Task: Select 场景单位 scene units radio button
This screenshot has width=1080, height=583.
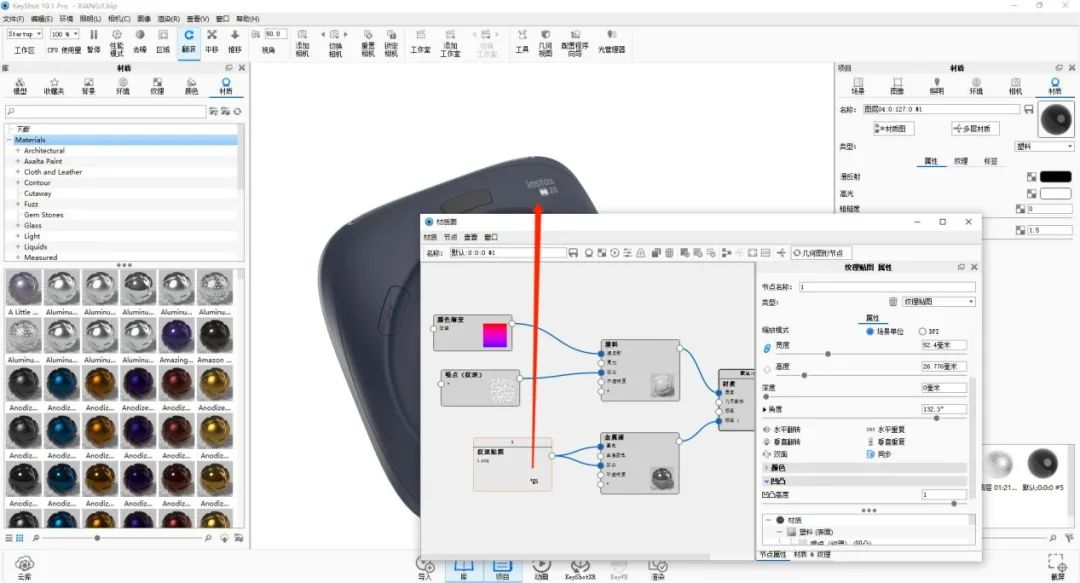Action: click(x=870, y=331)
